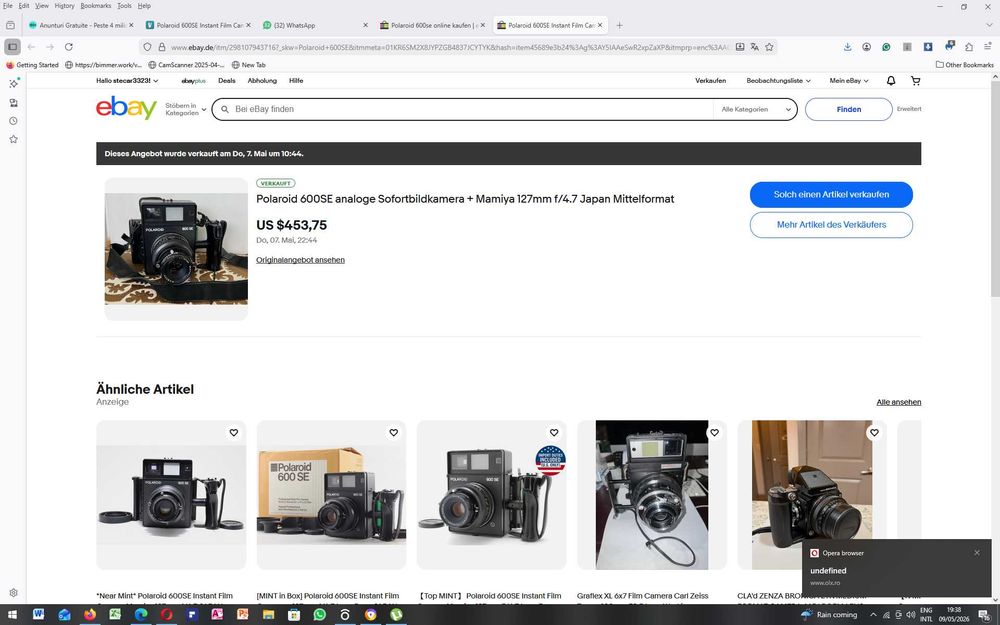Open the Firefox Downloads panel
1000x625 pixels.
point(848,47)
